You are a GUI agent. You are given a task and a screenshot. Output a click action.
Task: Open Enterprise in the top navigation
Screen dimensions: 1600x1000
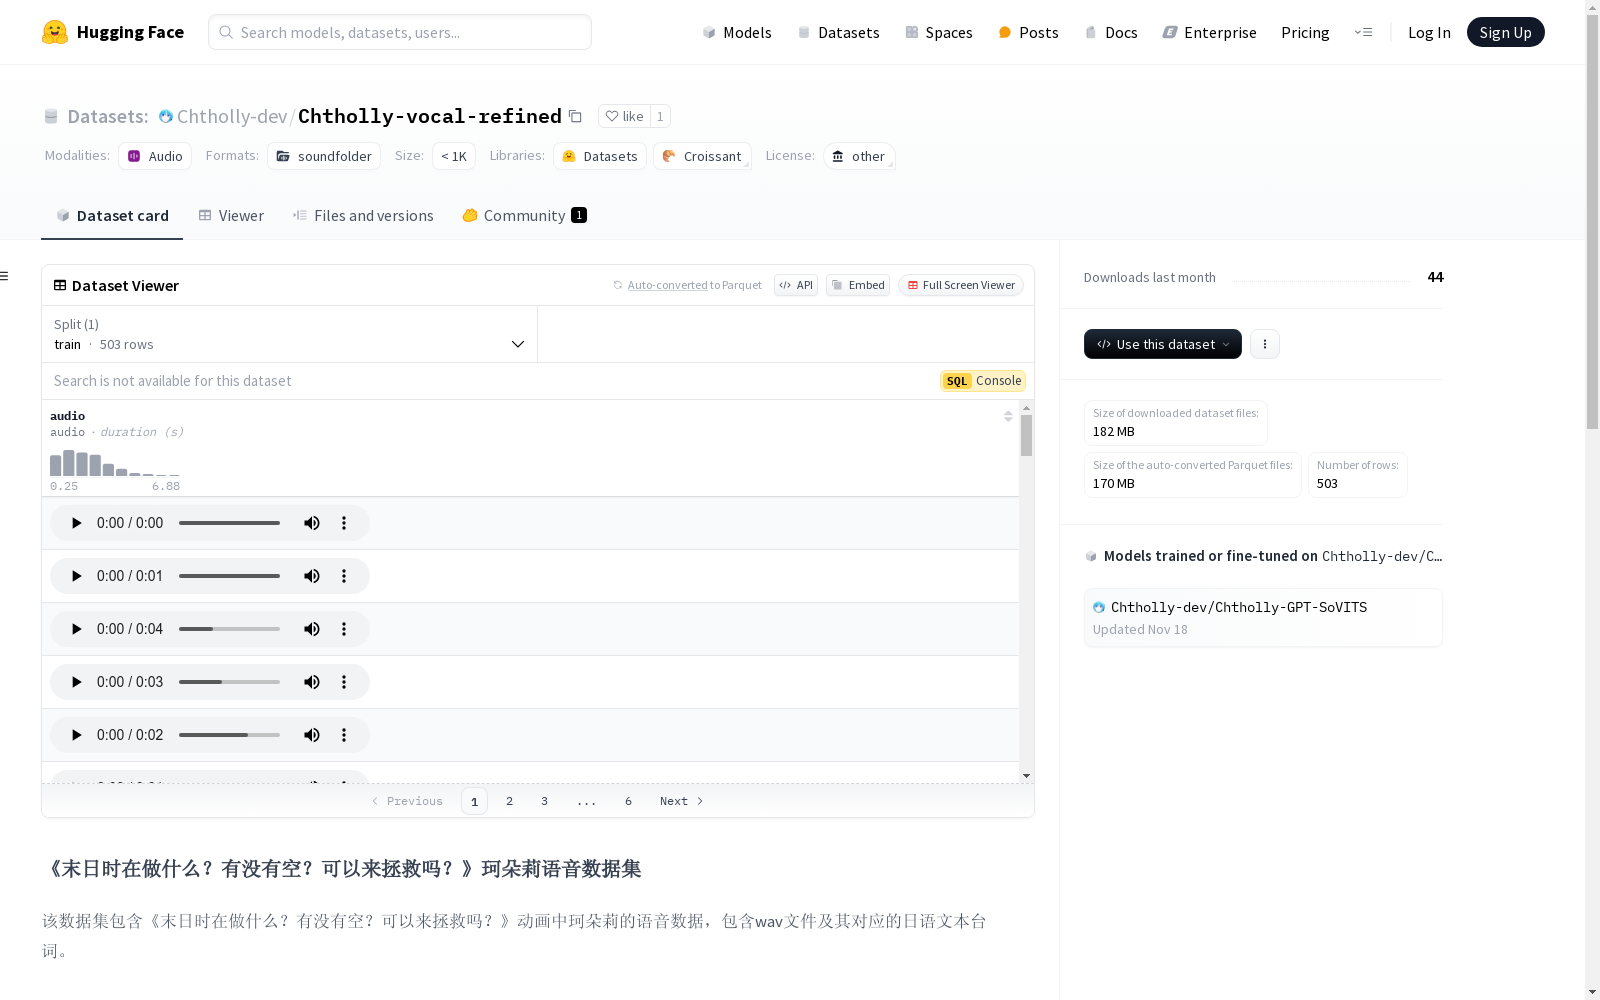[x=1209, y=32]
